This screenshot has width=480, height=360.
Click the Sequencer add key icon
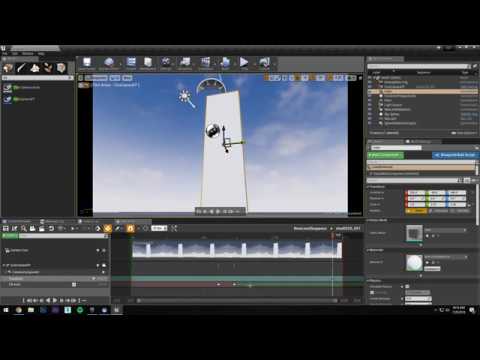click(x=97, y=228)
